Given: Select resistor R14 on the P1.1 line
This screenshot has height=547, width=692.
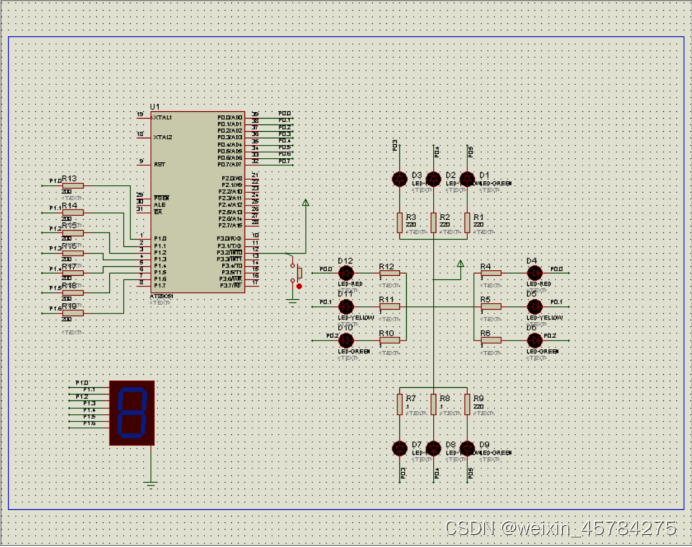Looking at the screenshot, I should pyautogui.click(x=73, y=213).
